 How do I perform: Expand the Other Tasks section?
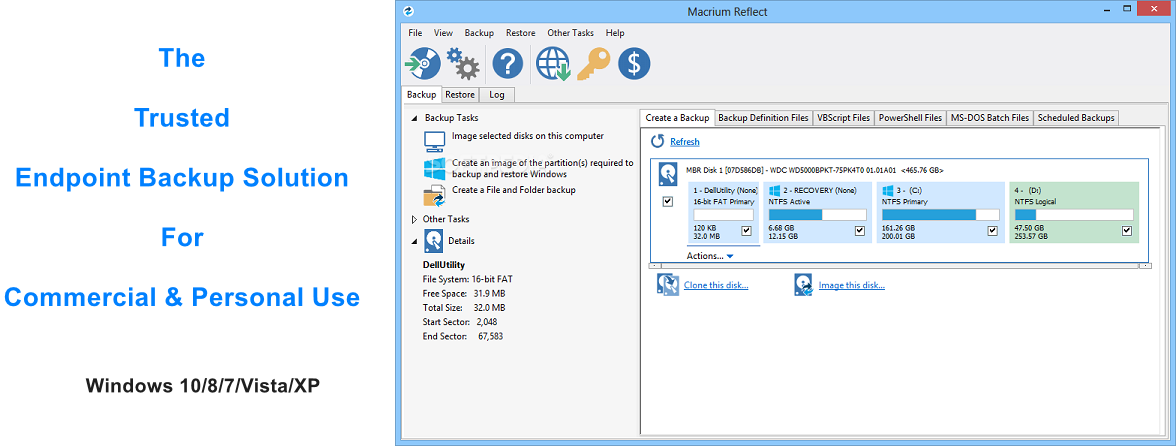pyautogui.click(x=413, y=220)
